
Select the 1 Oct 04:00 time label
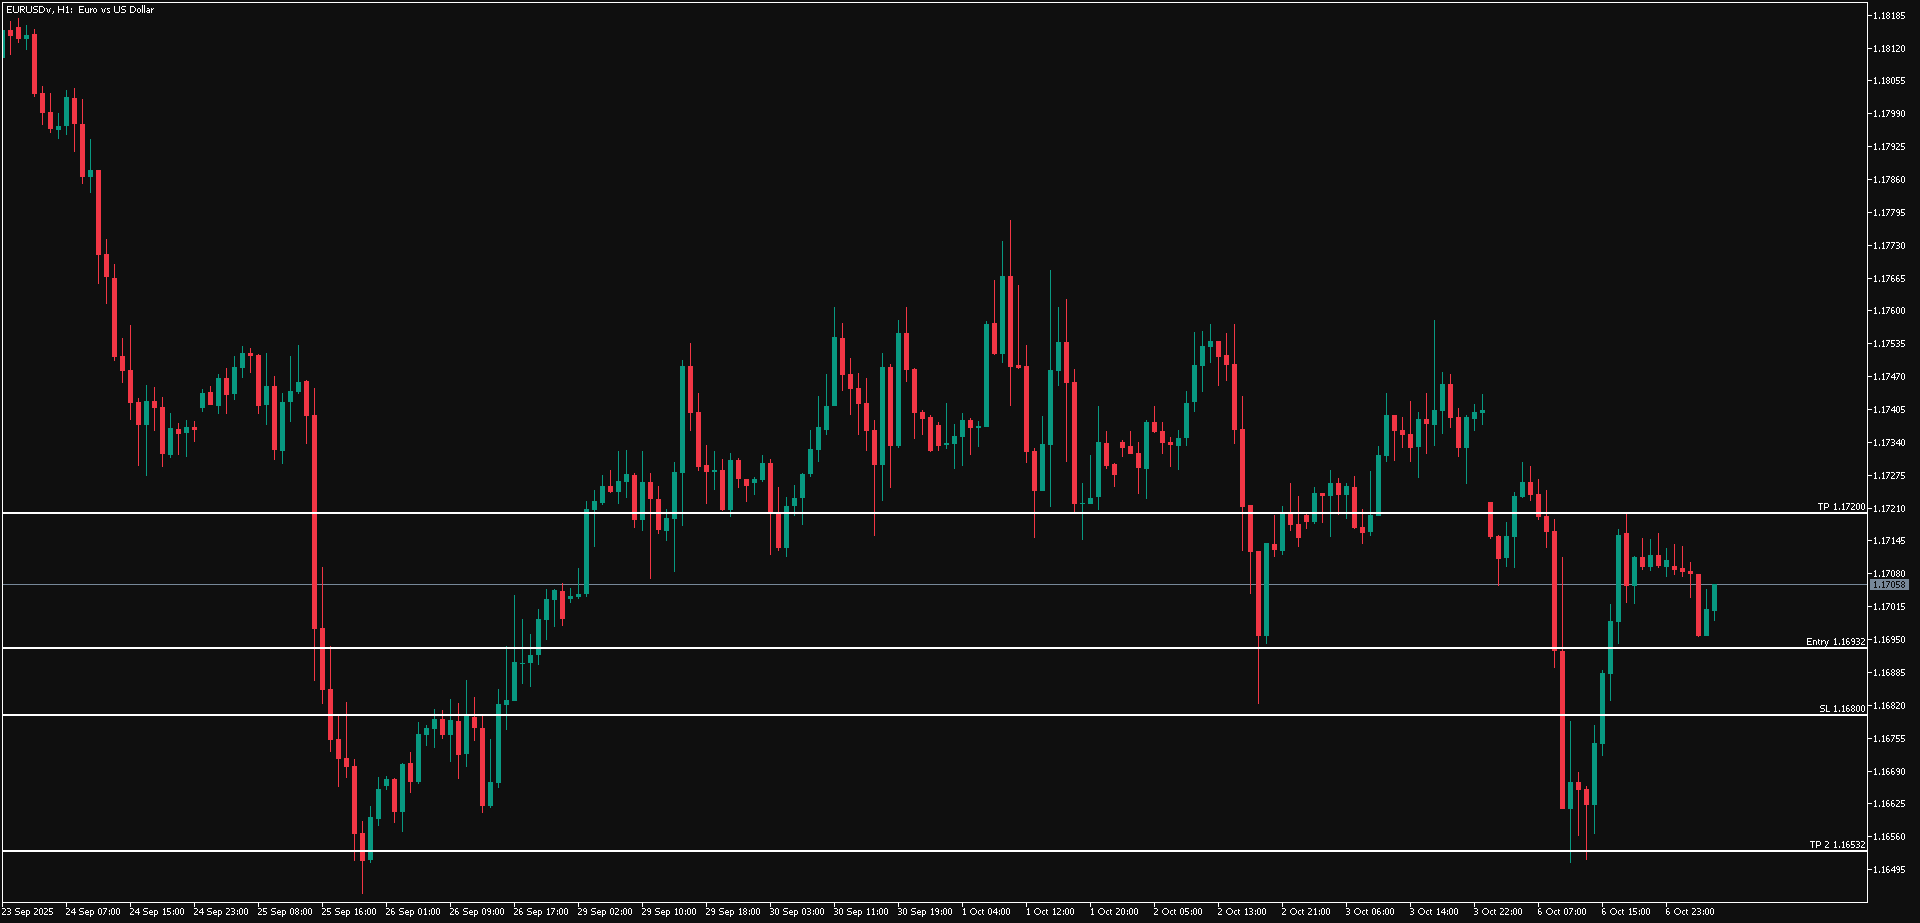pyautogui.click(x=986, y=912)
